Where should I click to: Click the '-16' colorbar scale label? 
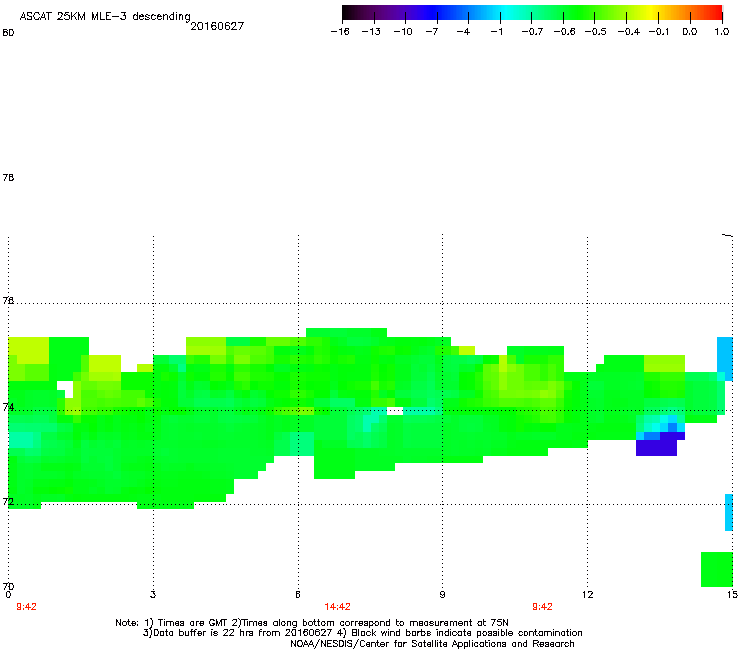pyautogui.click(x=340, y=32)
